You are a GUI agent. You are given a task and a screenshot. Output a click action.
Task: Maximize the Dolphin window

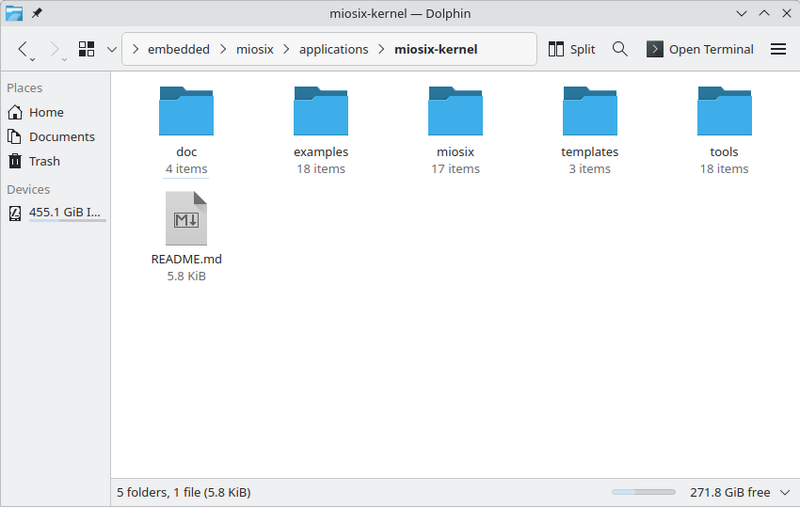point(764,14)
